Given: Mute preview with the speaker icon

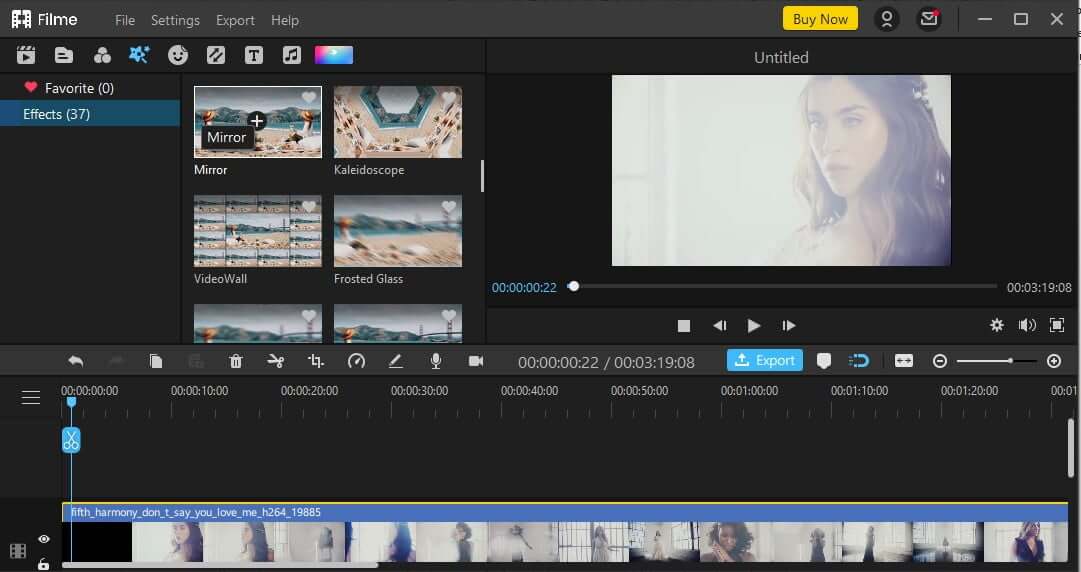Looking at the screenshot, I should (x=1027, y=325).
